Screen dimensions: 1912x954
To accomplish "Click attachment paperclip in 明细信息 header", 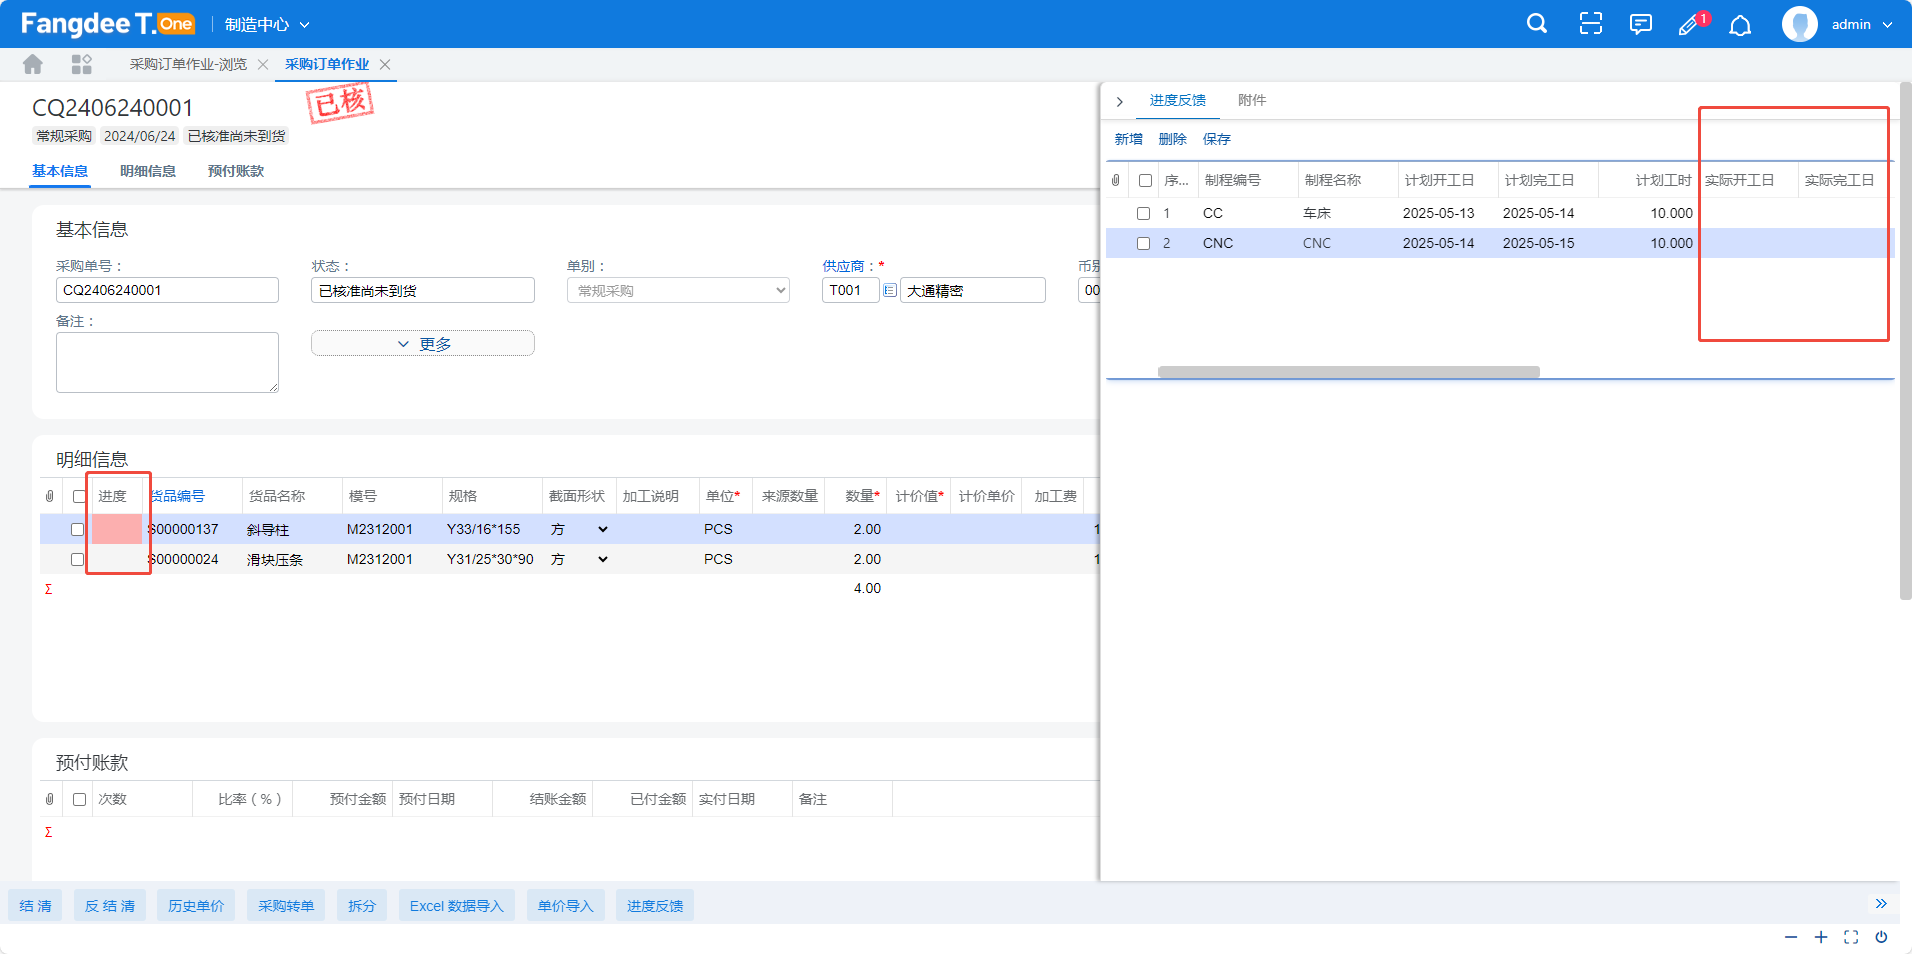I will pyautogui.click(x=50, y=496).
